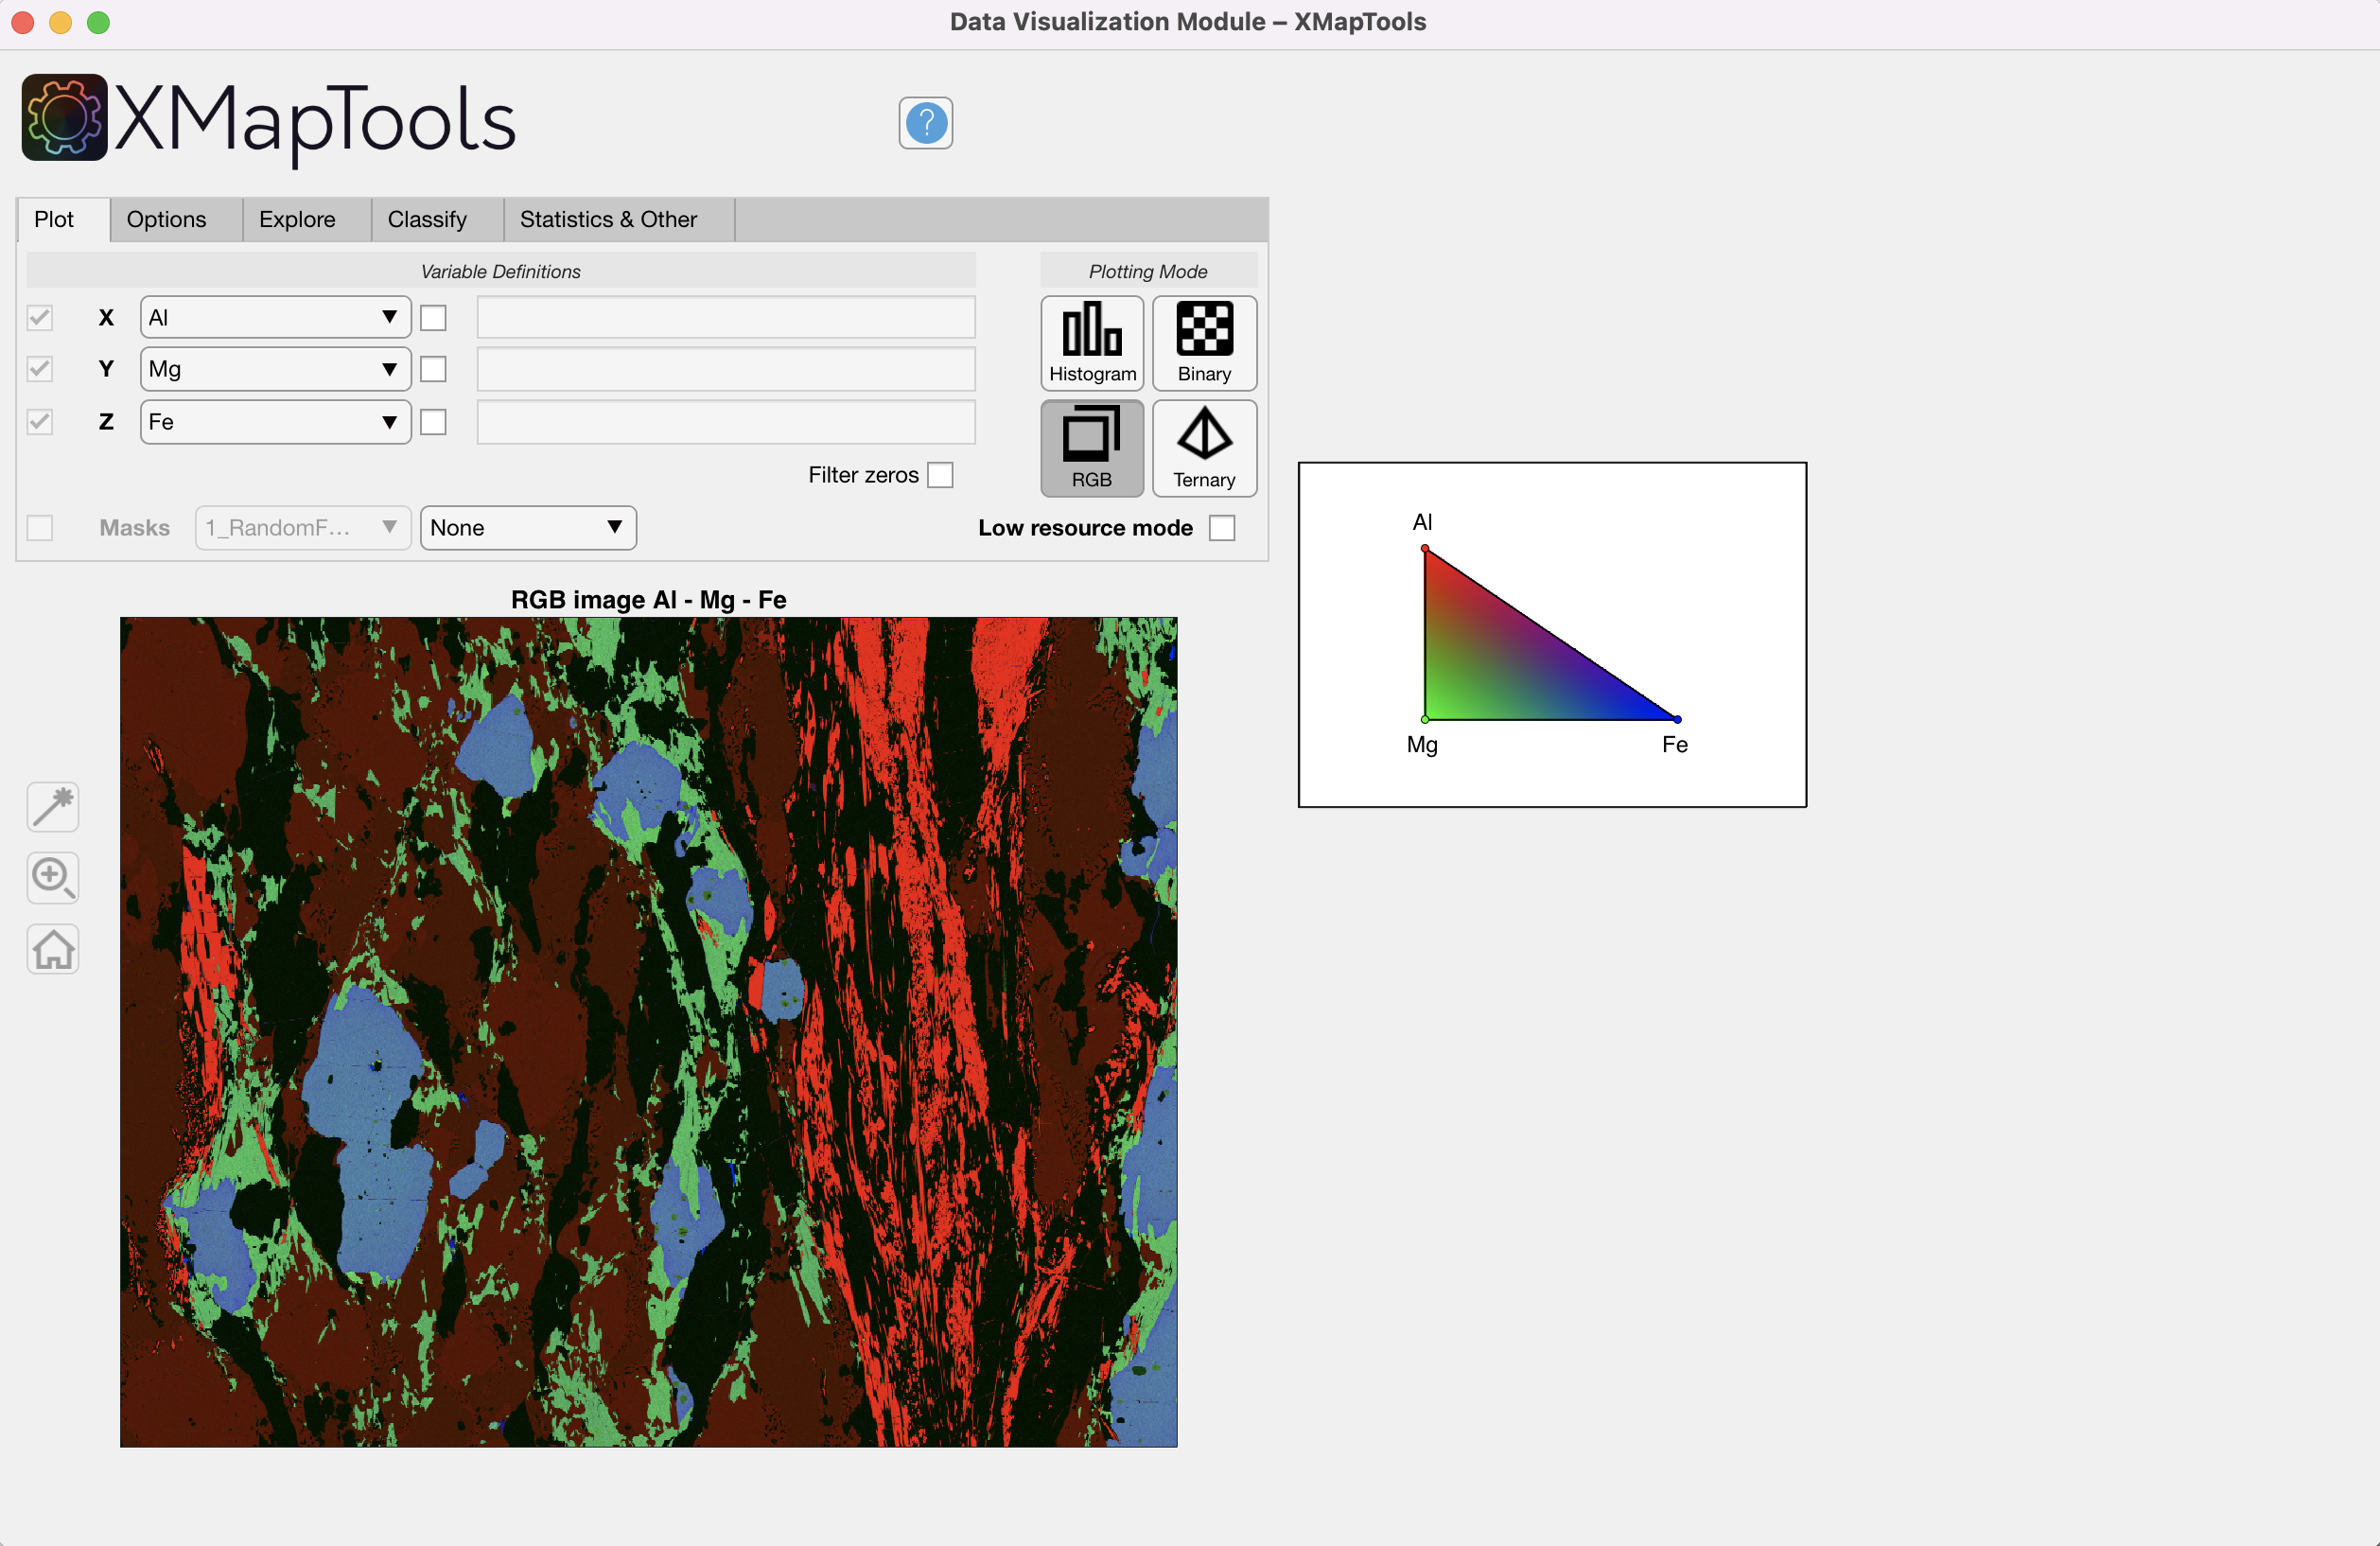Viewport: 2380px width, 1546px height.
Task: Switch to the Classify tab
Action: pyautogui.click(x=427, y=219)
